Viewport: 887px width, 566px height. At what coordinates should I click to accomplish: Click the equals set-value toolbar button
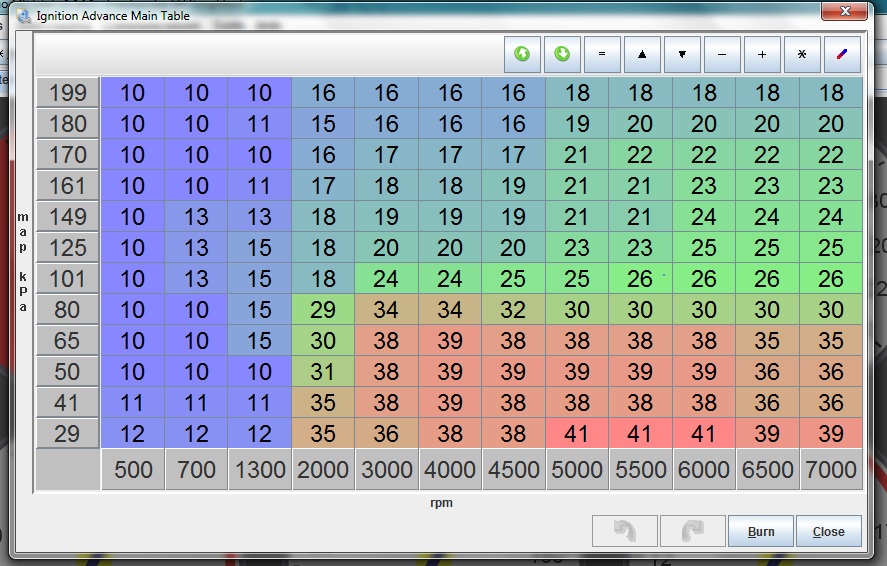(602, 54)
